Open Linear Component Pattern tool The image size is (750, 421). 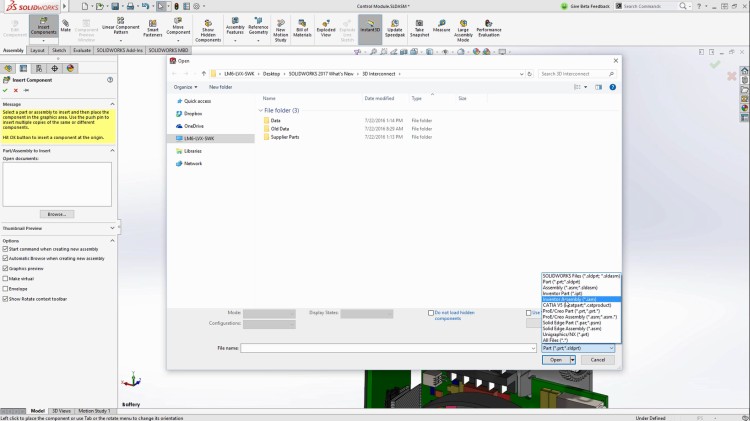(x=121, y=26)
